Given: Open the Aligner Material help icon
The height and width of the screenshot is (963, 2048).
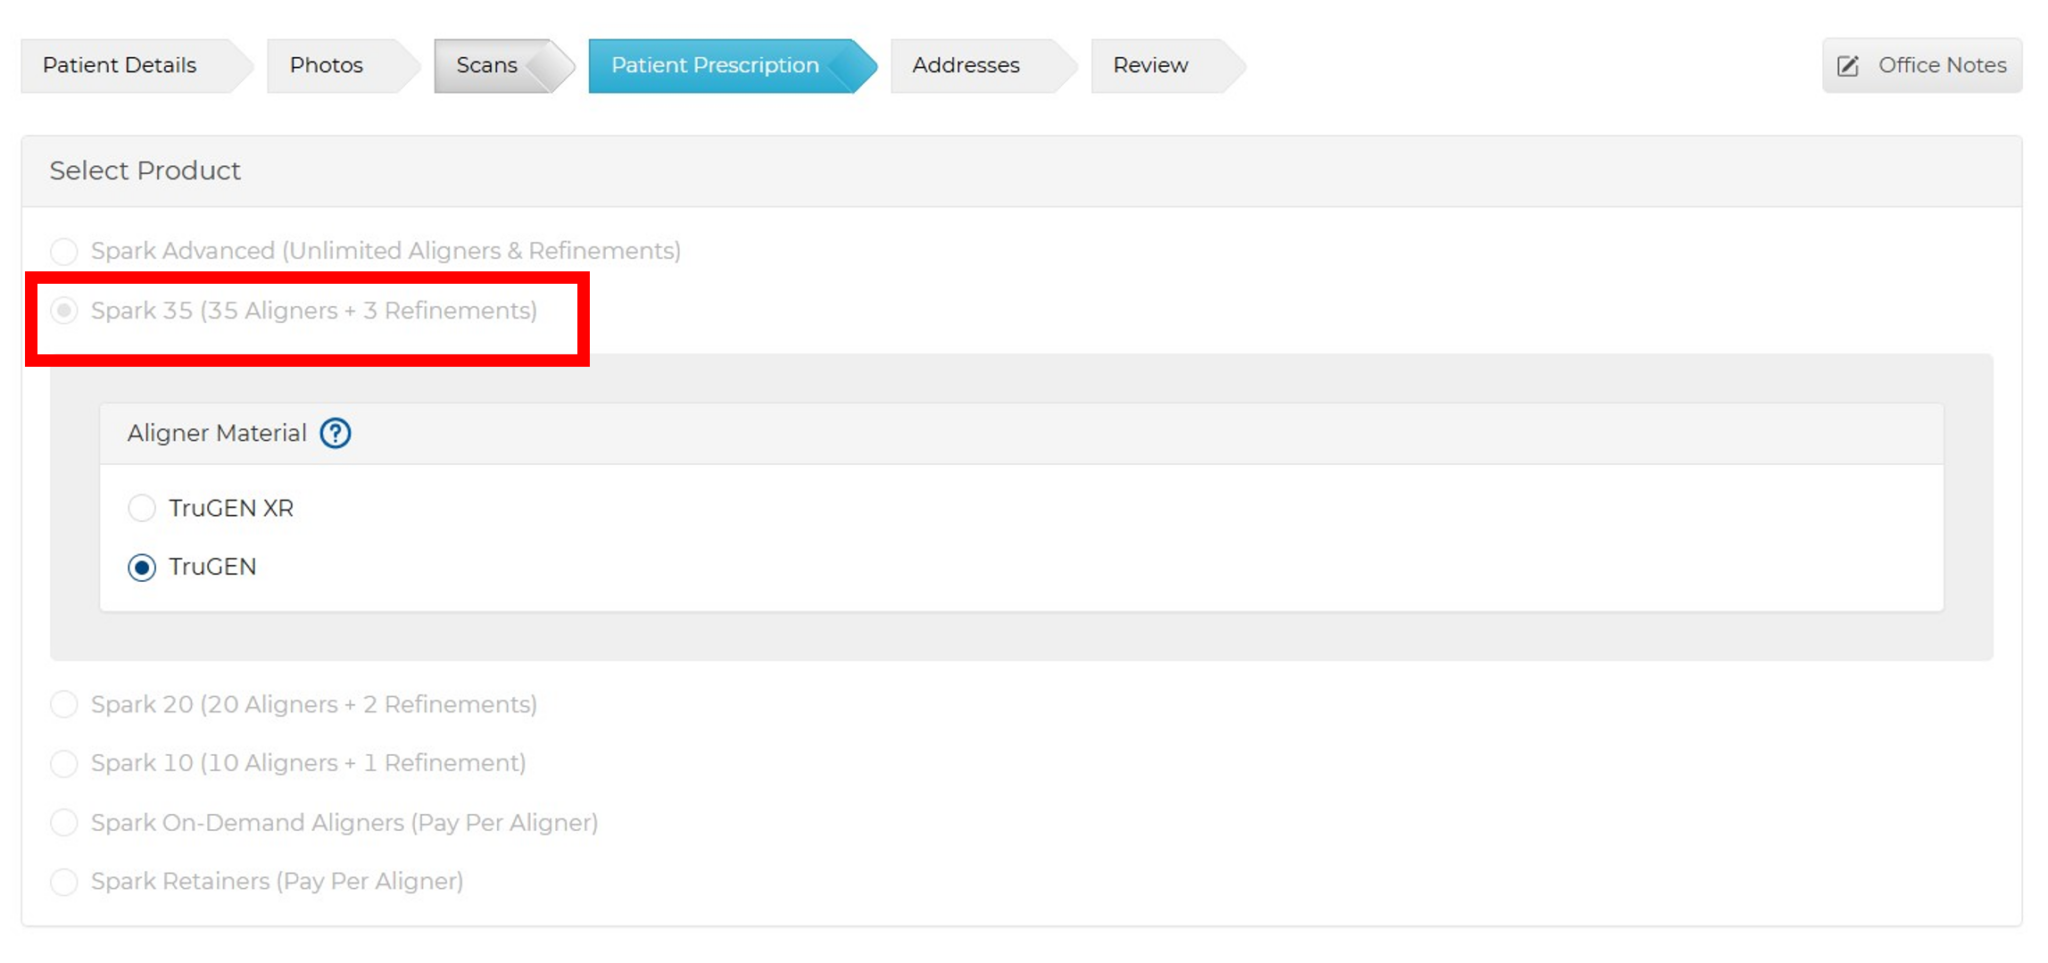Looking at the screenshot, I should coord(335,433).
